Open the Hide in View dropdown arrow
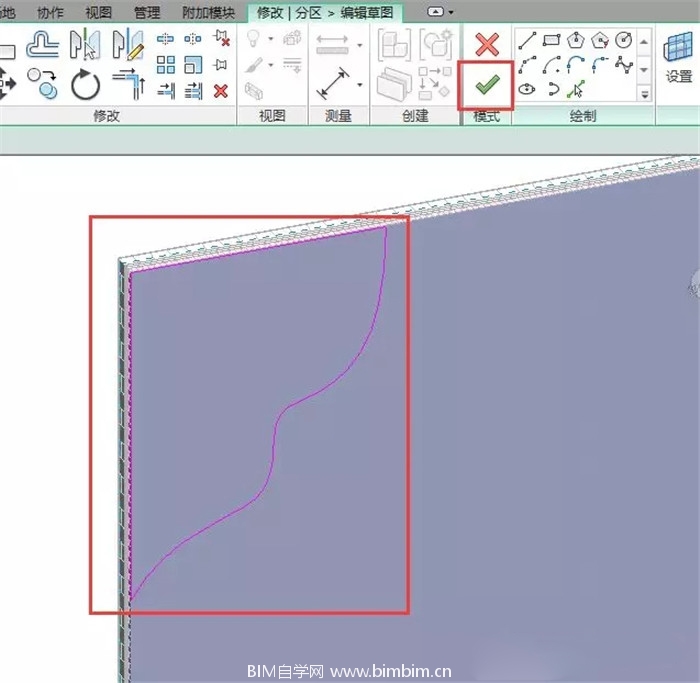Image resolution: width=700 pixels, height=683 pixels. click(x=271, y=39)
